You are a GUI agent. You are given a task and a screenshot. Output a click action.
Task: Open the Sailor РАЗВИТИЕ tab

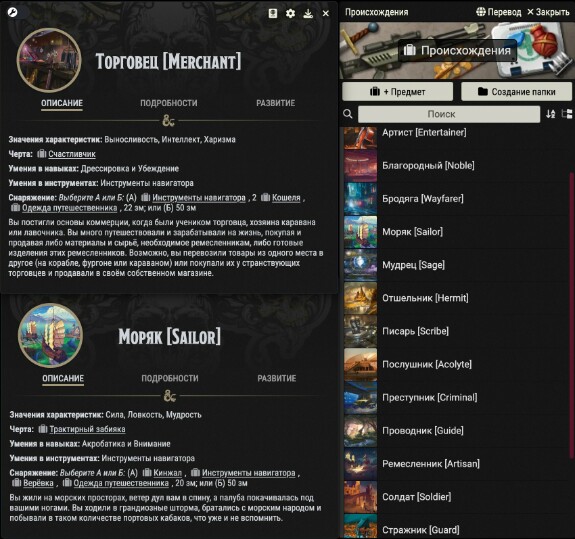[276, 378]
